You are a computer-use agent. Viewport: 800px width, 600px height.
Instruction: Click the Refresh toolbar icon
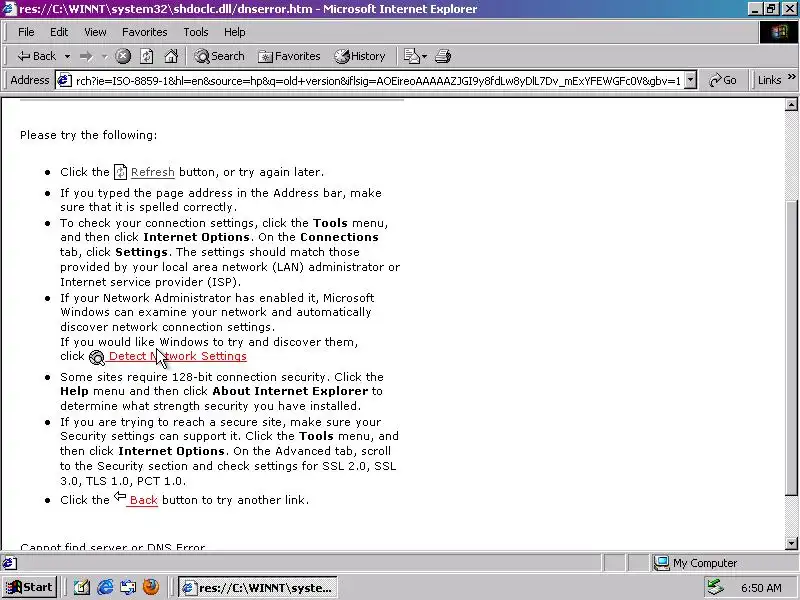147,56
